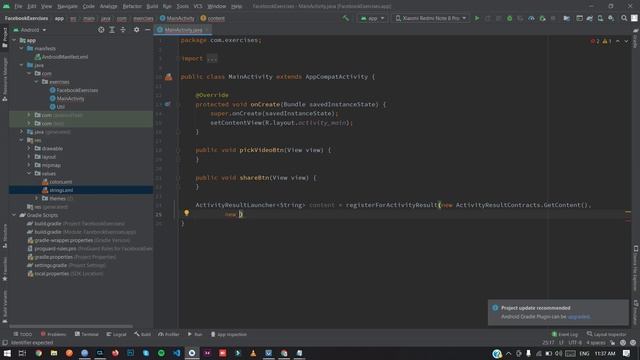640x360 pixels.
Task: Open the Android view selector dropdown
Action: click(30, 30)
